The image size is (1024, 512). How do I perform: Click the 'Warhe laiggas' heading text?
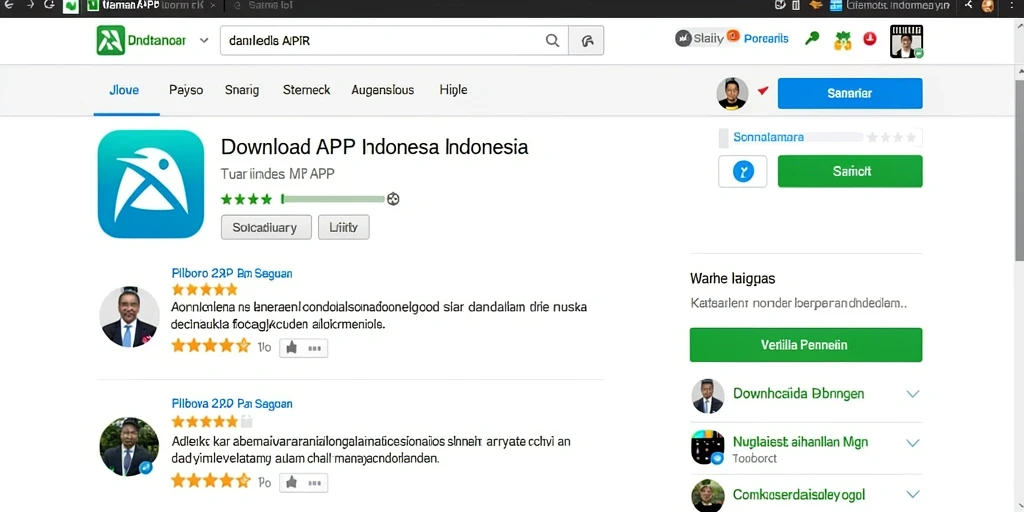click(x=733, y=279)
